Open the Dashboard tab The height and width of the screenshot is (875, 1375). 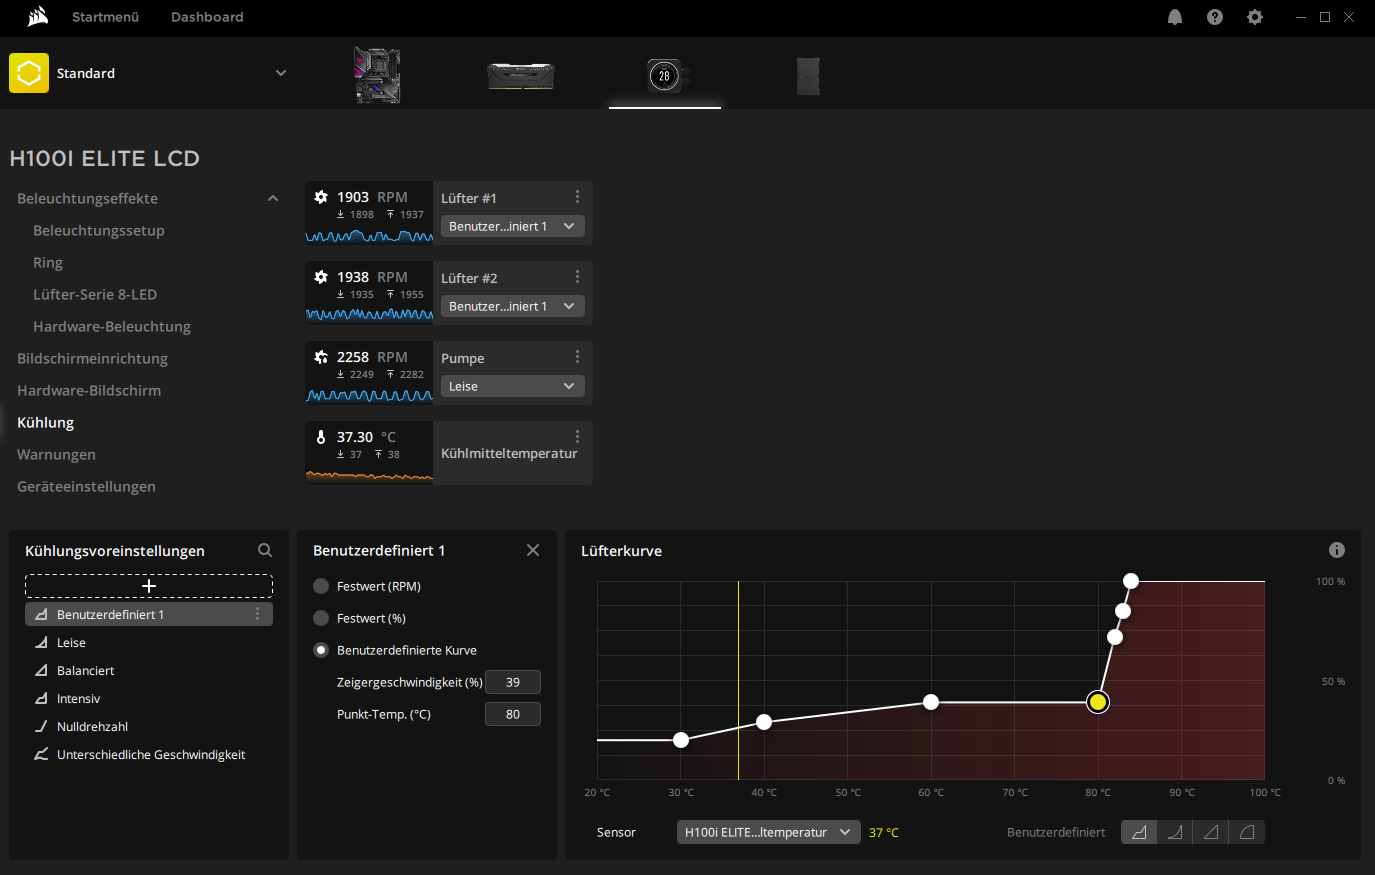click(207, 17)
